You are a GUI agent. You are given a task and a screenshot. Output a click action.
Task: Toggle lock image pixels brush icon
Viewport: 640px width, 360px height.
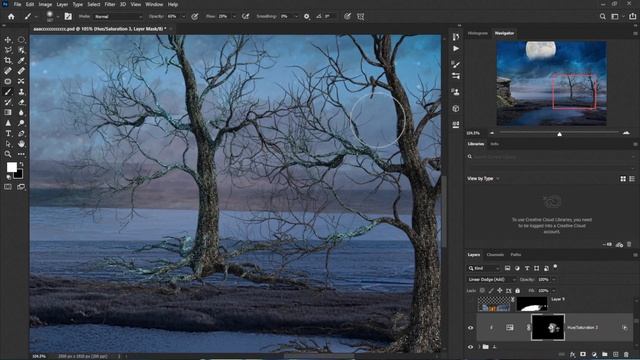tap(491, 291)
